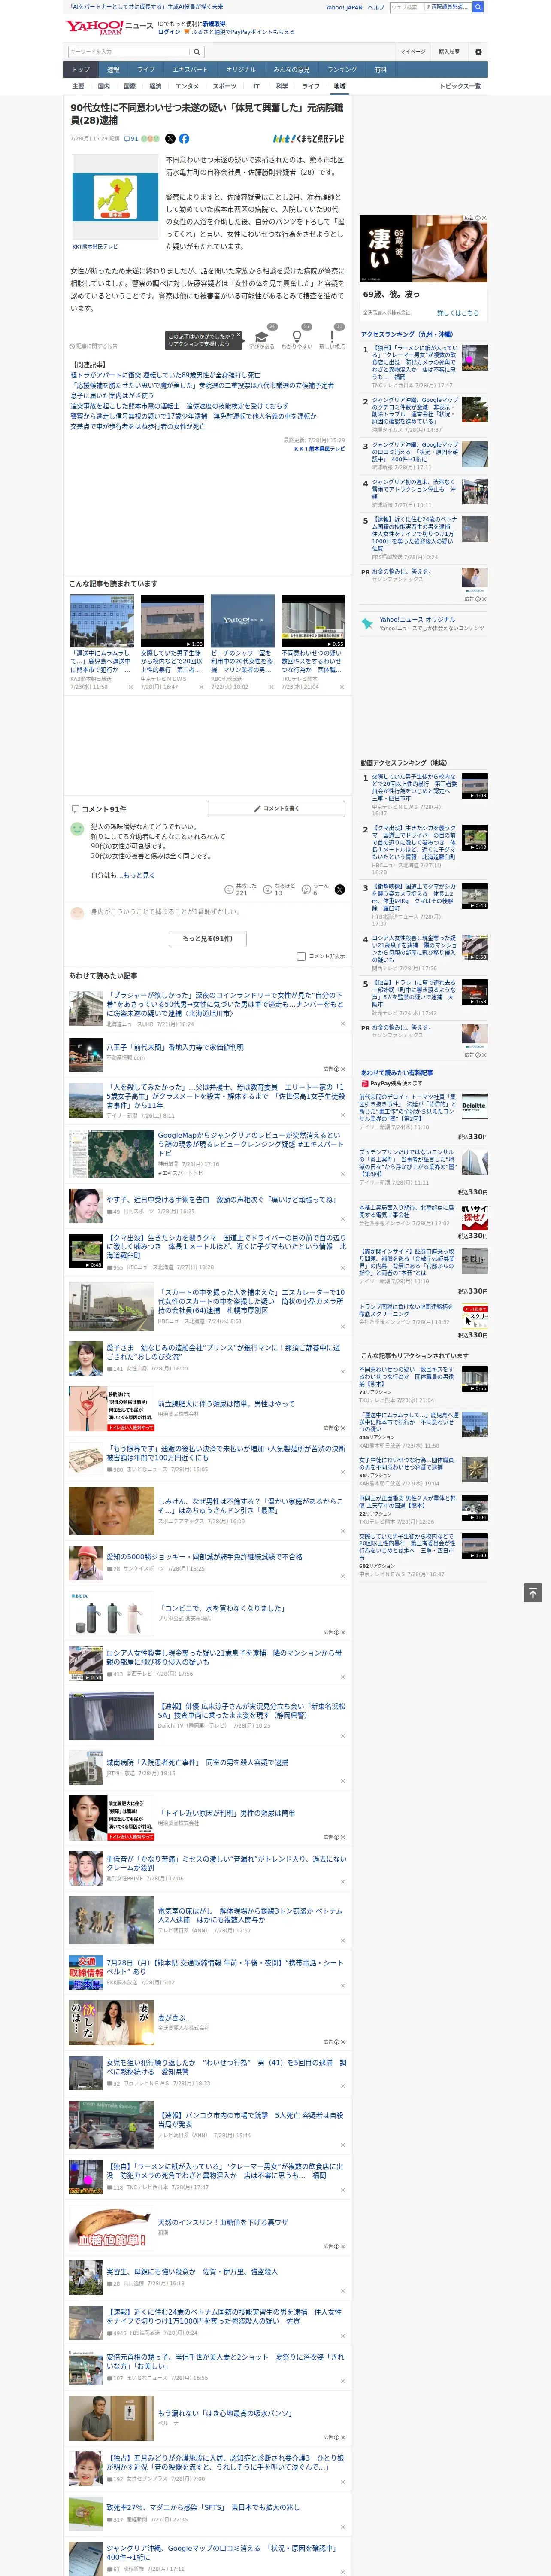Share first comment on X
Screen dimensions: 551x2576
(x=340, y=889)
